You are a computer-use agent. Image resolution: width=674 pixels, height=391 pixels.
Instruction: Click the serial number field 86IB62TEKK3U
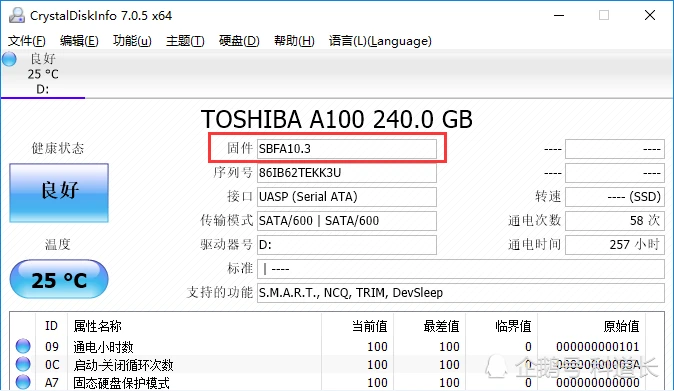pos(346,173)
